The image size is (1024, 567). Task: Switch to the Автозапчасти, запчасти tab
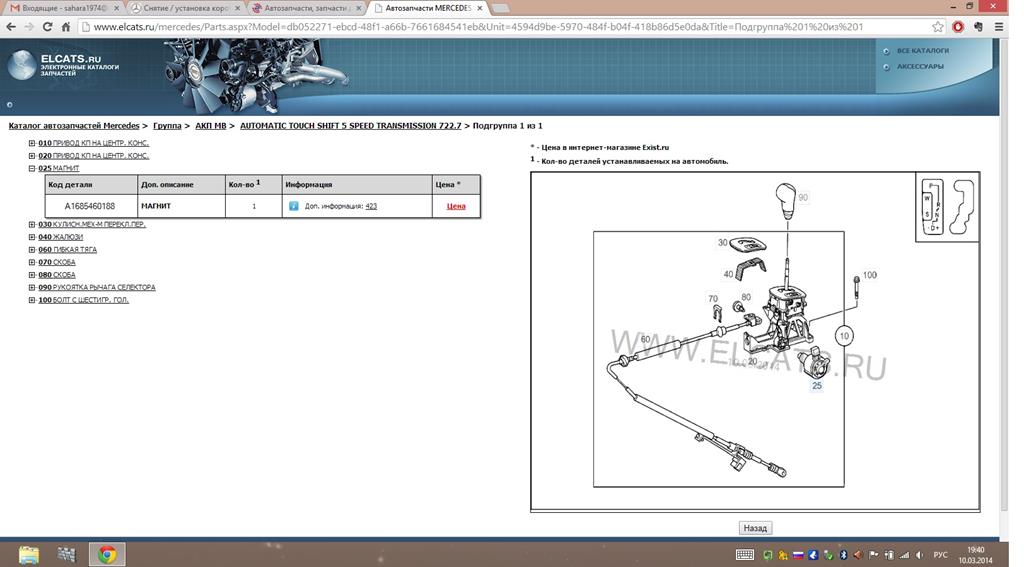tap(306, 8)
